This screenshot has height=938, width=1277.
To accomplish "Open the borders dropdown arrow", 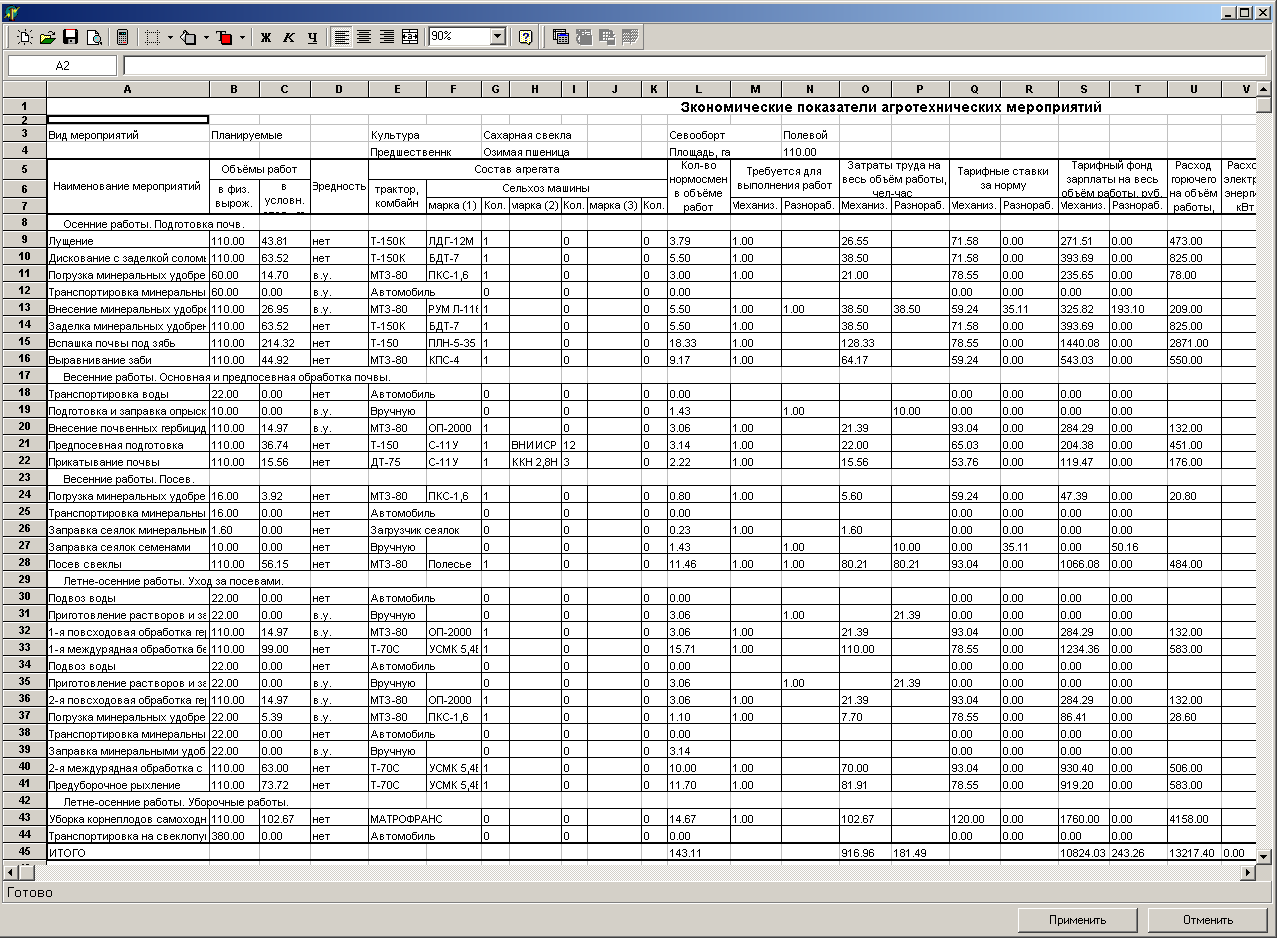I will tap(170, 37).
